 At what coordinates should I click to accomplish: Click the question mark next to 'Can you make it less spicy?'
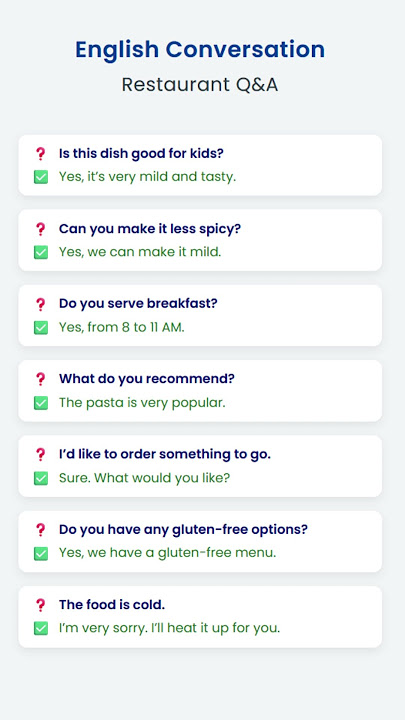pyautogui.click(x=41, y=229)
